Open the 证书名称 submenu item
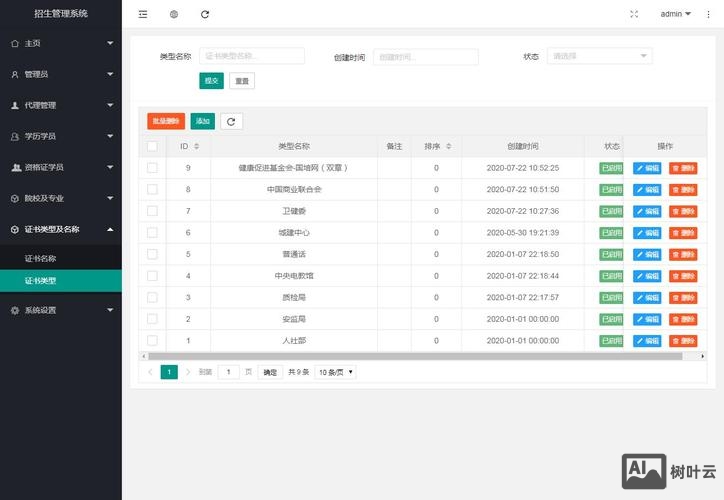This screenshot has height=500, width=724. pyautogui.click(x=61, y=258)
